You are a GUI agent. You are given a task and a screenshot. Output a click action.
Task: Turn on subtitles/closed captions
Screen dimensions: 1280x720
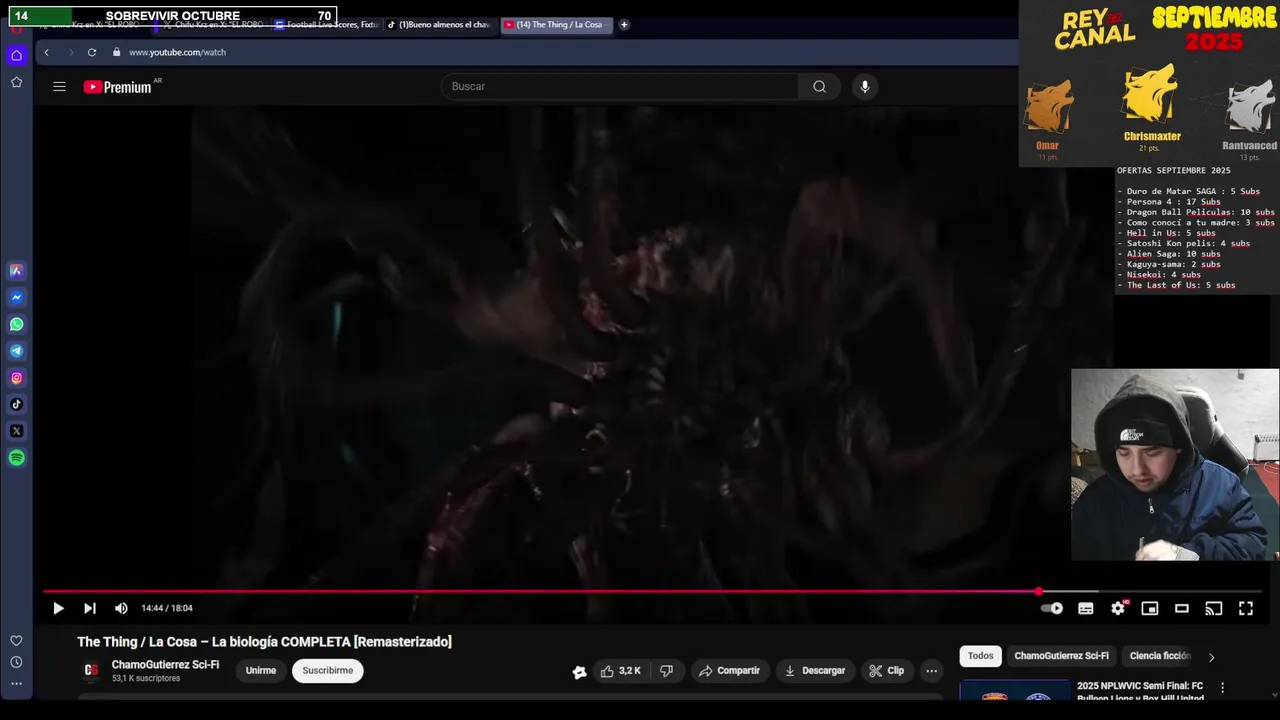coord(1086,608)
